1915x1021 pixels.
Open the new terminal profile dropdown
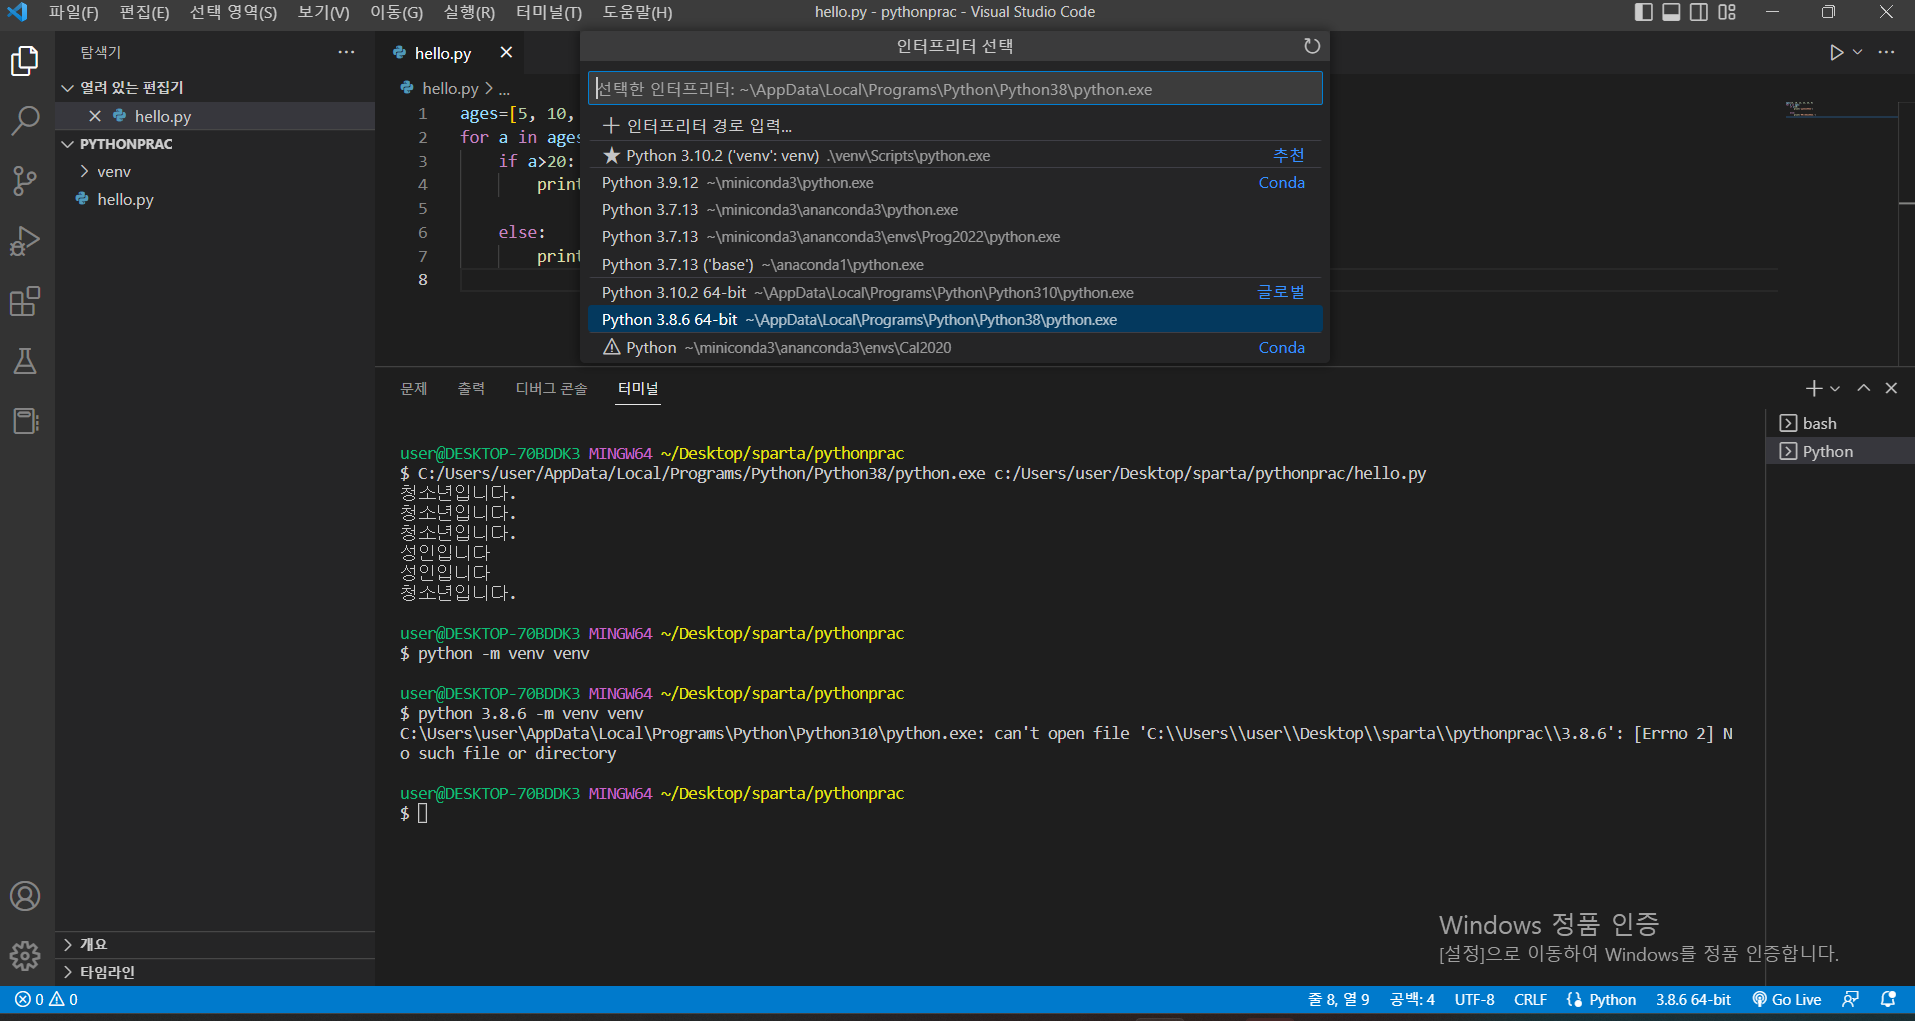pyautogui.click(x=1835, y=388)
